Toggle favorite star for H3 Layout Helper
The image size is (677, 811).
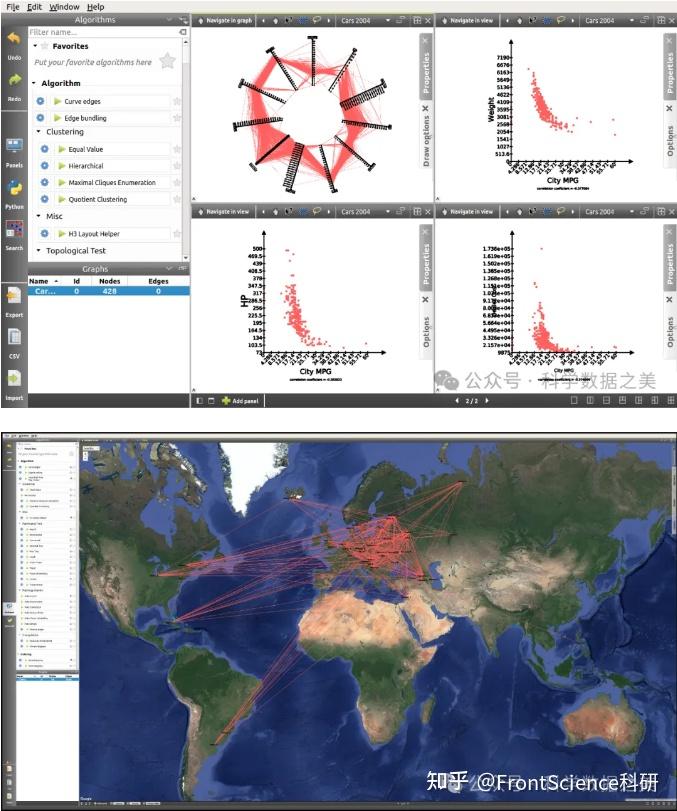177,234
